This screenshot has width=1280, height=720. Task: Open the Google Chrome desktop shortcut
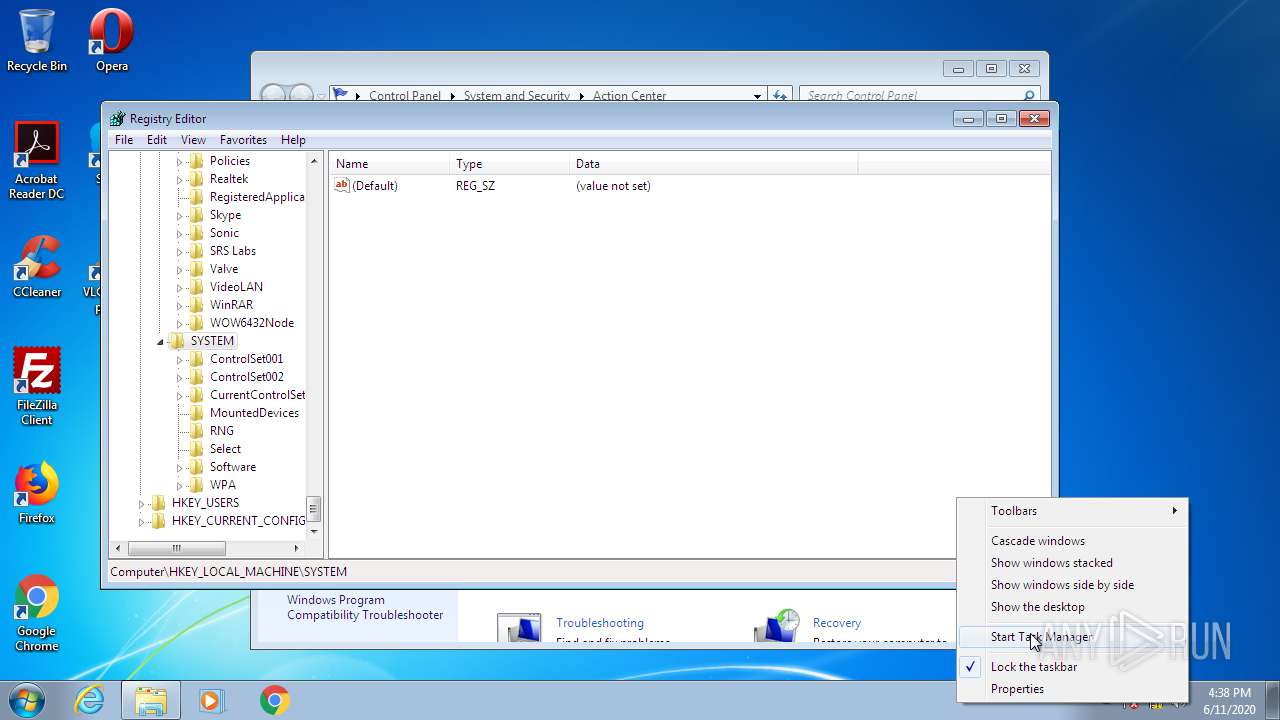pyautogui.click(x=37, y=613)
